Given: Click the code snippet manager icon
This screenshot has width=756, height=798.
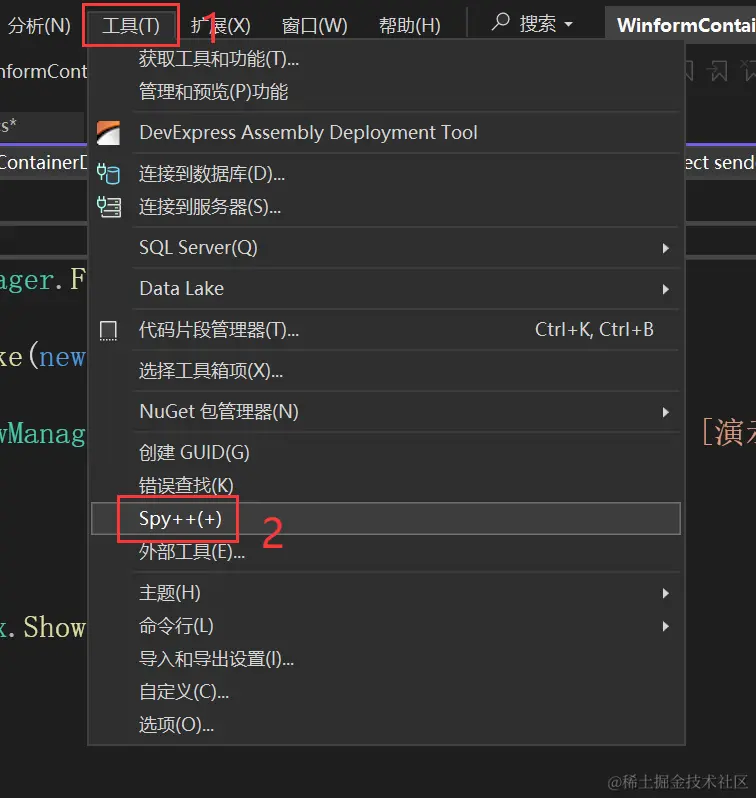Looking at the screenshot, I should [108, 330].
